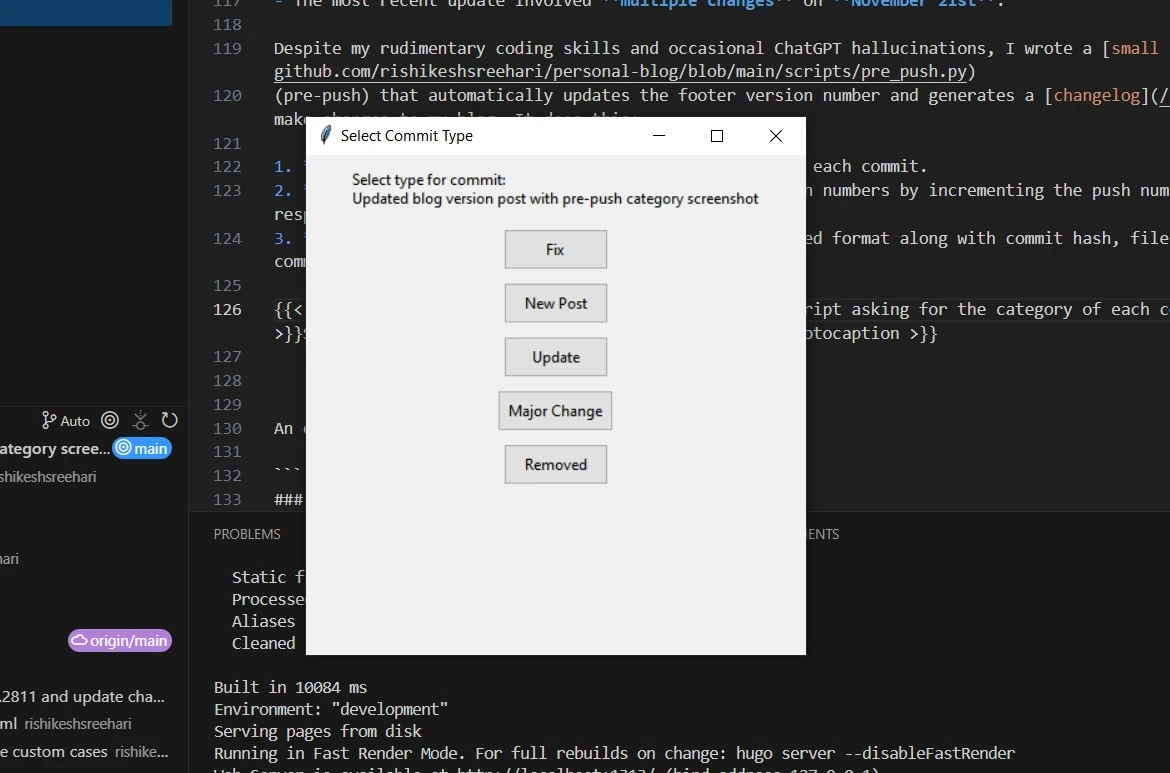Open the changelog link in line 120

1096,94
